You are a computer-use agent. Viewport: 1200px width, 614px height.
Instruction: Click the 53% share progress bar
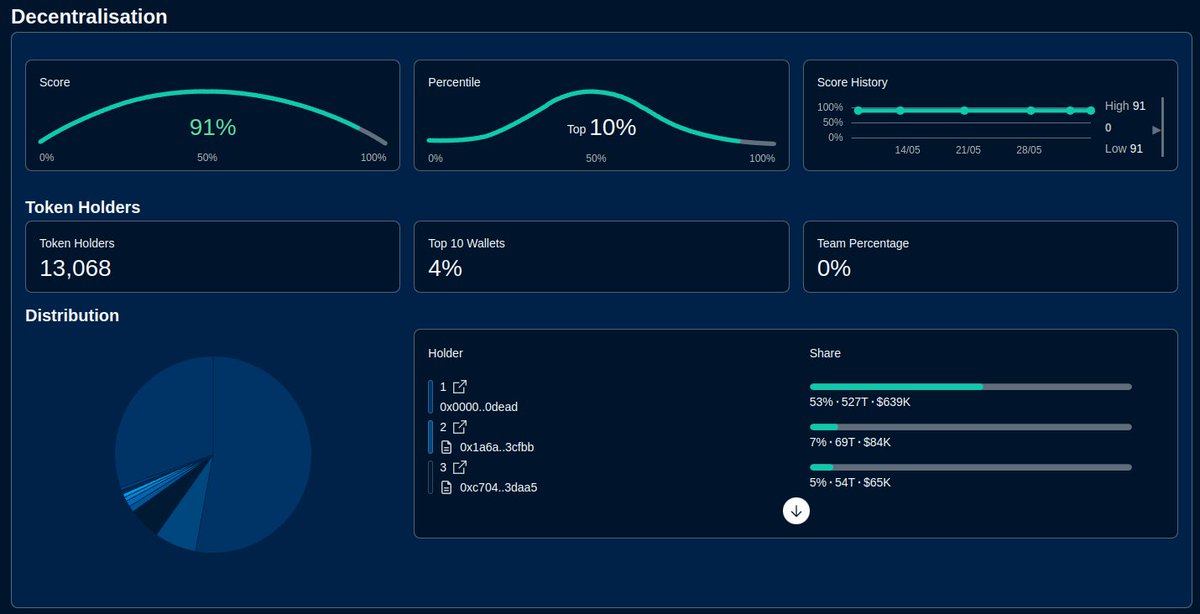970,387
